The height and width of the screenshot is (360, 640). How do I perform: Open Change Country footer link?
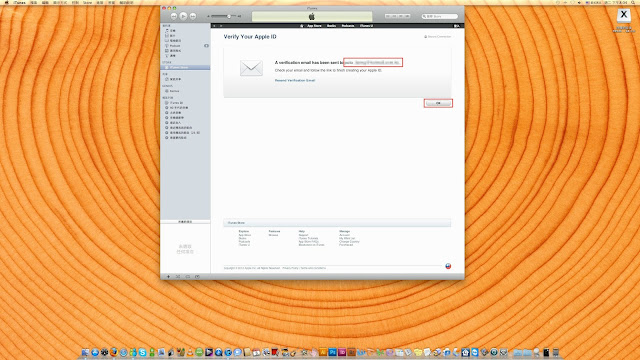point(349,242)
